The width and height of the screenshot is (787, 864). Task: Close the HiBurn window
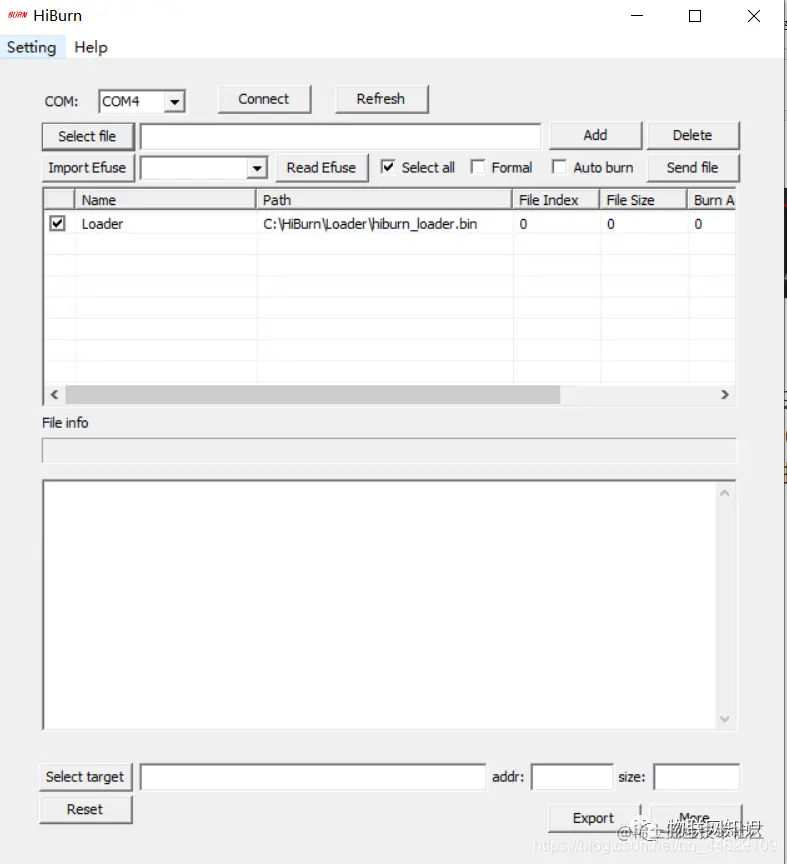(x=753, y=16)
